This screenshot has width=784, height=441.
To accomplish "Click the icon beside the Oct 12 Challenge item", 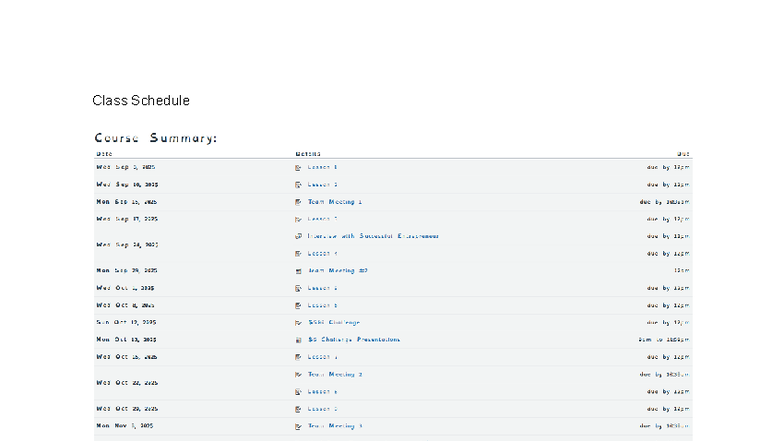I will point(298,323).
